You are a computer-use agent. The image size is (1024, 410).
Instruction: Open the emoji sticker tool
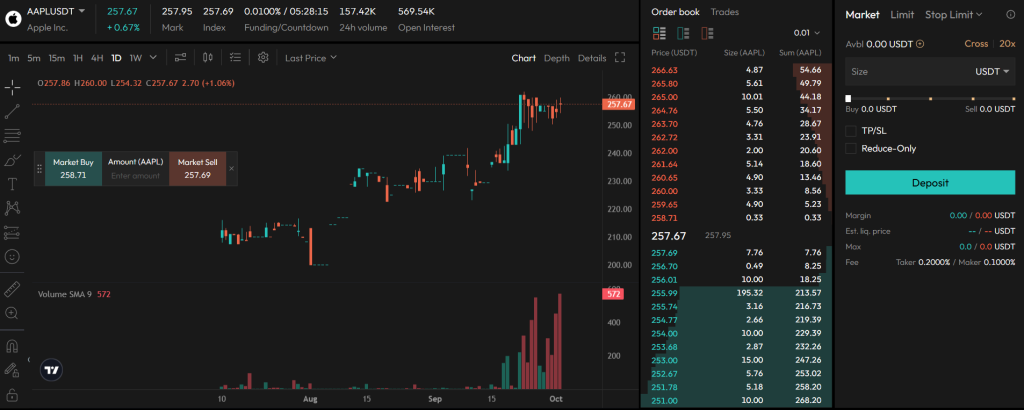[12, 256]
